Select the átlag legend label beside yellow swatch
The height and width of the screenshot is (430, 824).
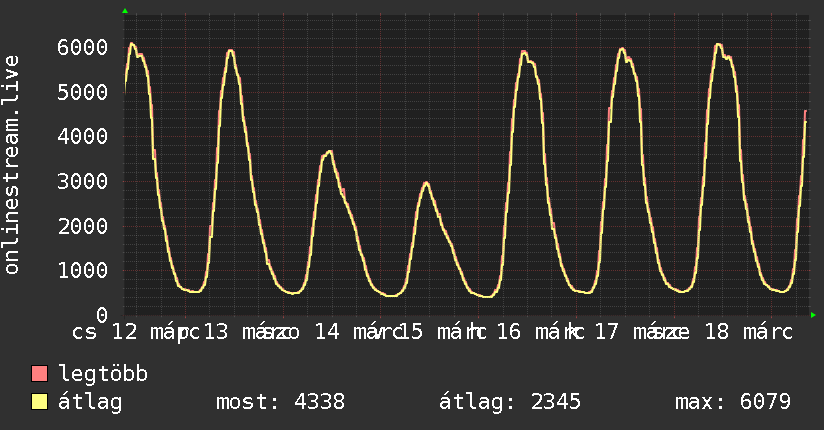point(90,402)
